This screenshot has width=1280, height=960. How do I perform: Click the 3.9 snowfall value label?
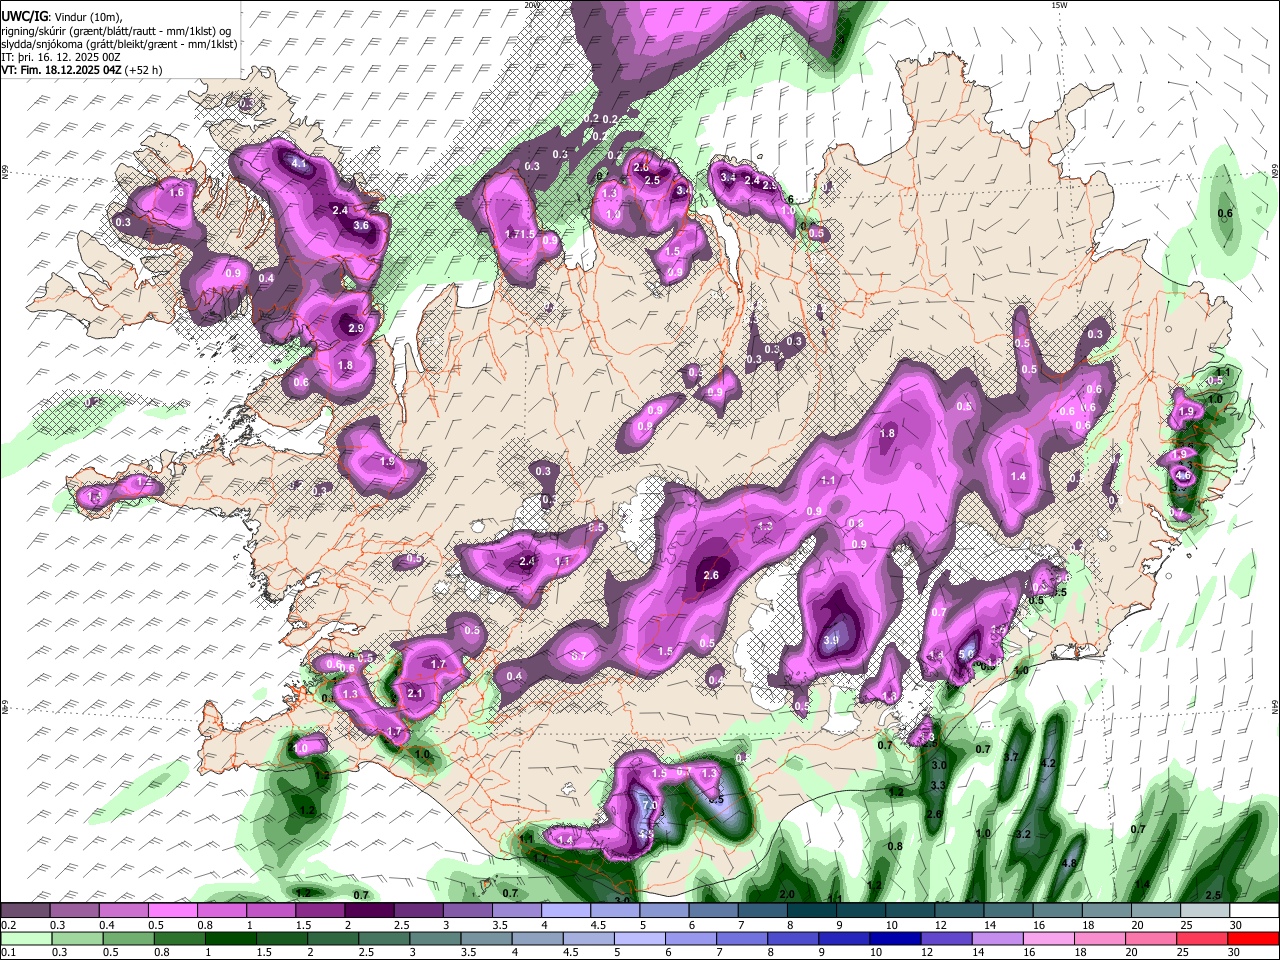pos(830,641)
